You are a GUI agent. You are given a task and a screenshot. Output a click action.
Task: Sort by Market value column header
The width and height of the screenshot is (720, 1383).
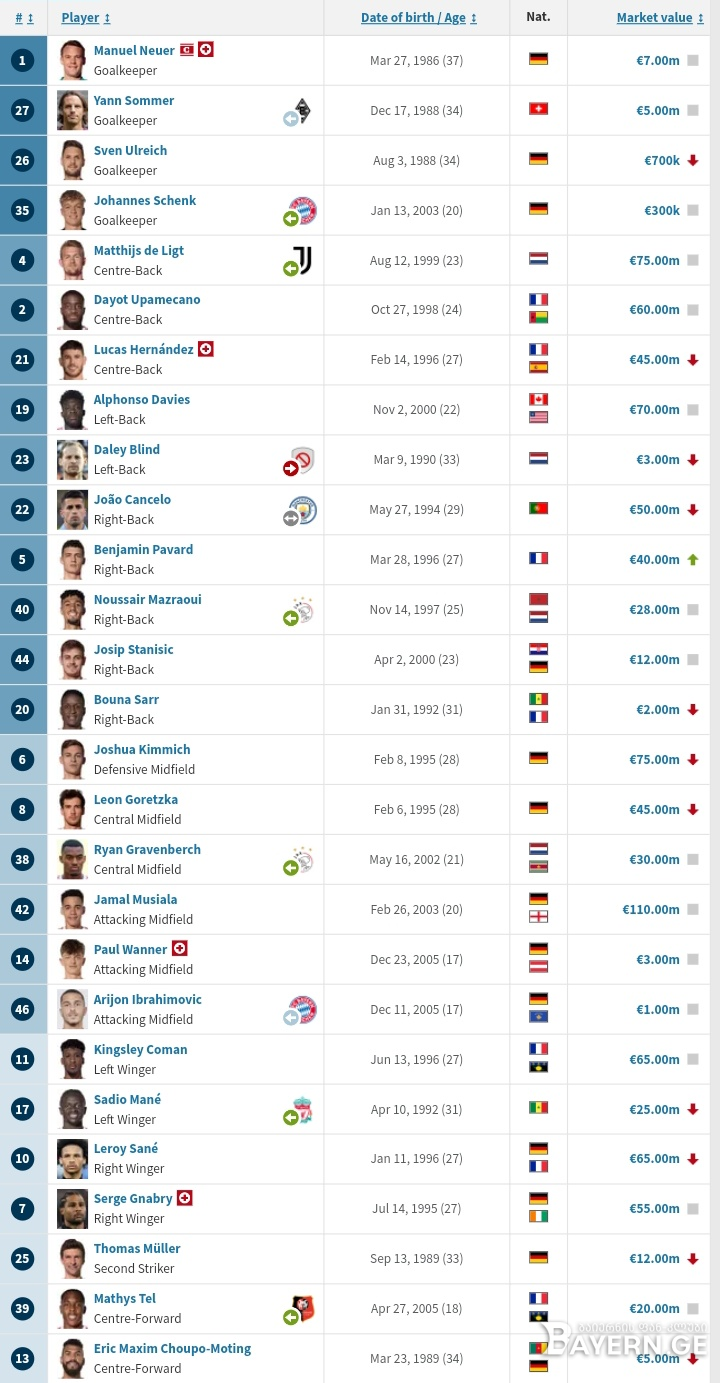coord(660,18)
